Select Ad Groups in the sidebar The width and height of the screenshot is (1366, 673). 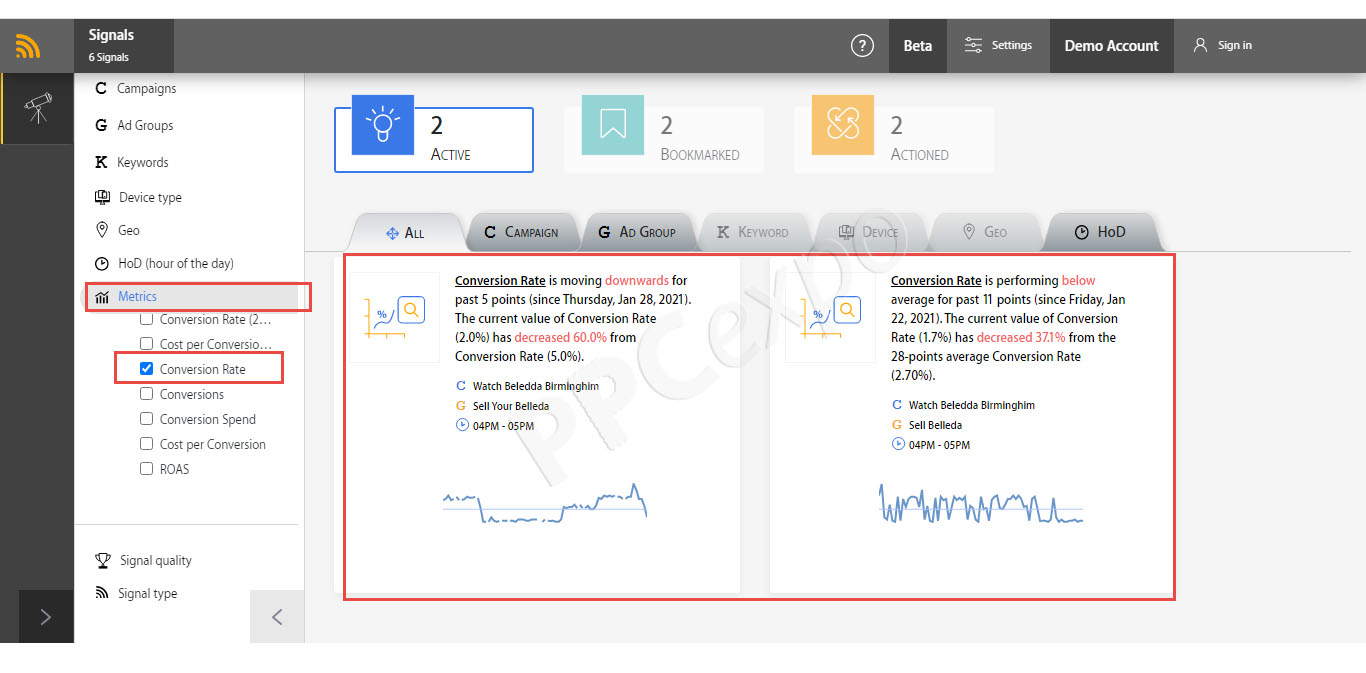[x=145, y=125]
